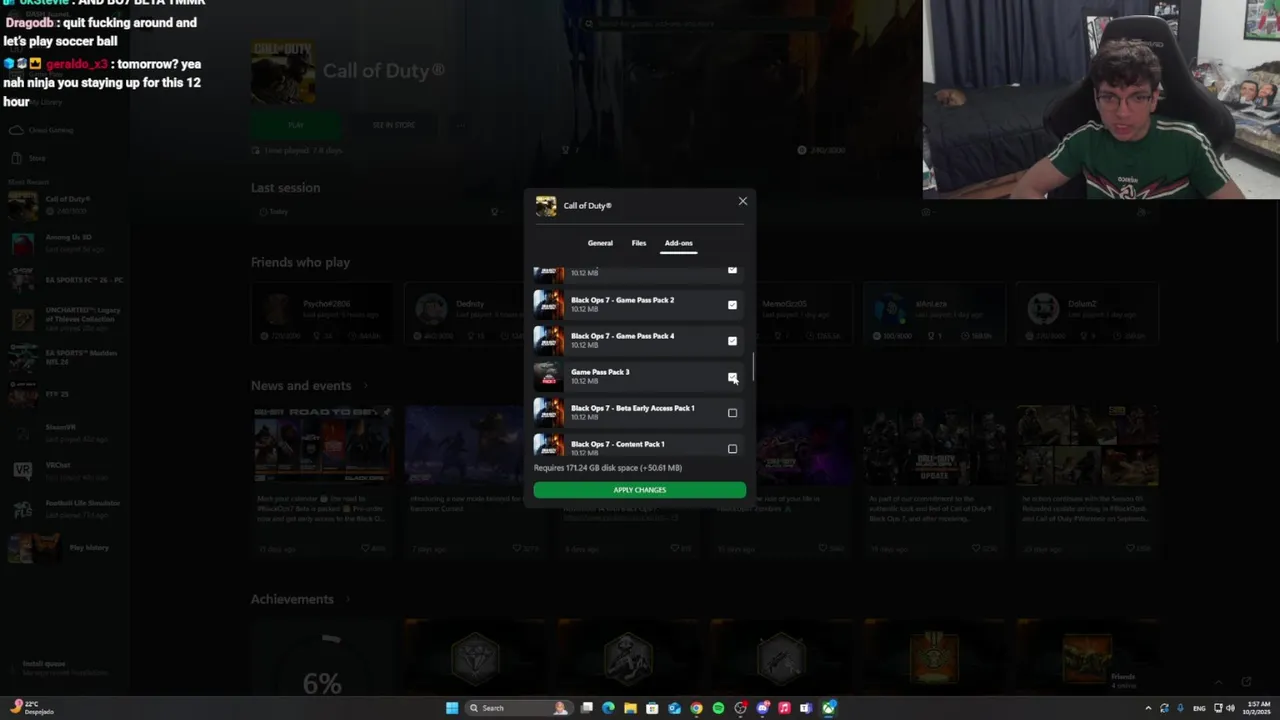Click the Apply Changes button
1280x720 pixels.
tap(640, 490)
